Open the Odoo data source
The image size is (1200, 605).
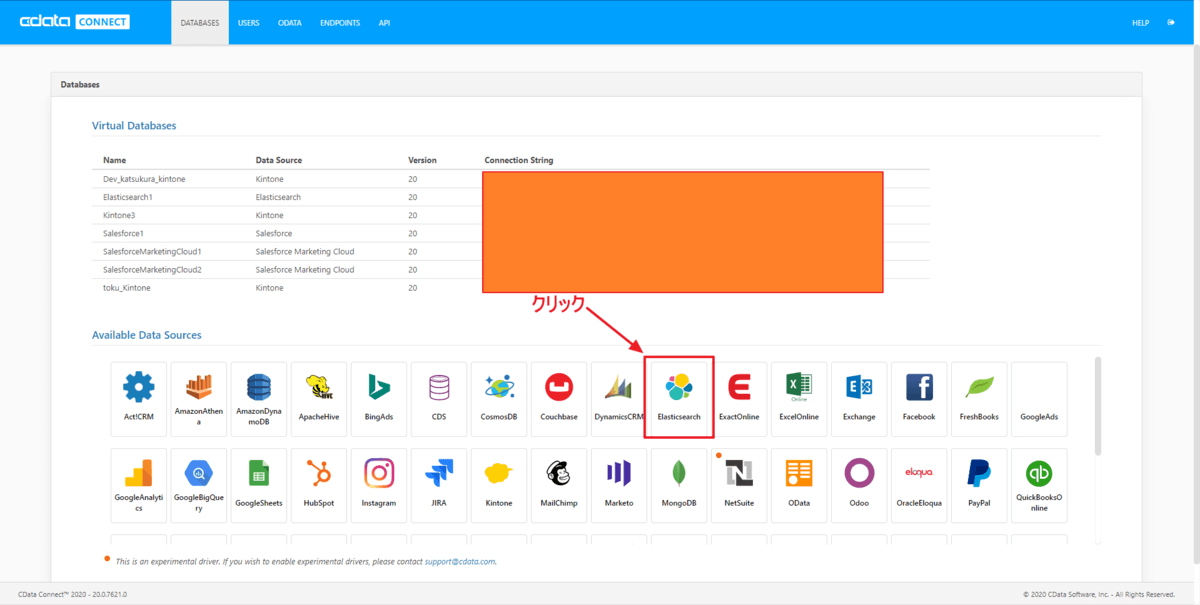pyautogui.click(x=859, y=485)
